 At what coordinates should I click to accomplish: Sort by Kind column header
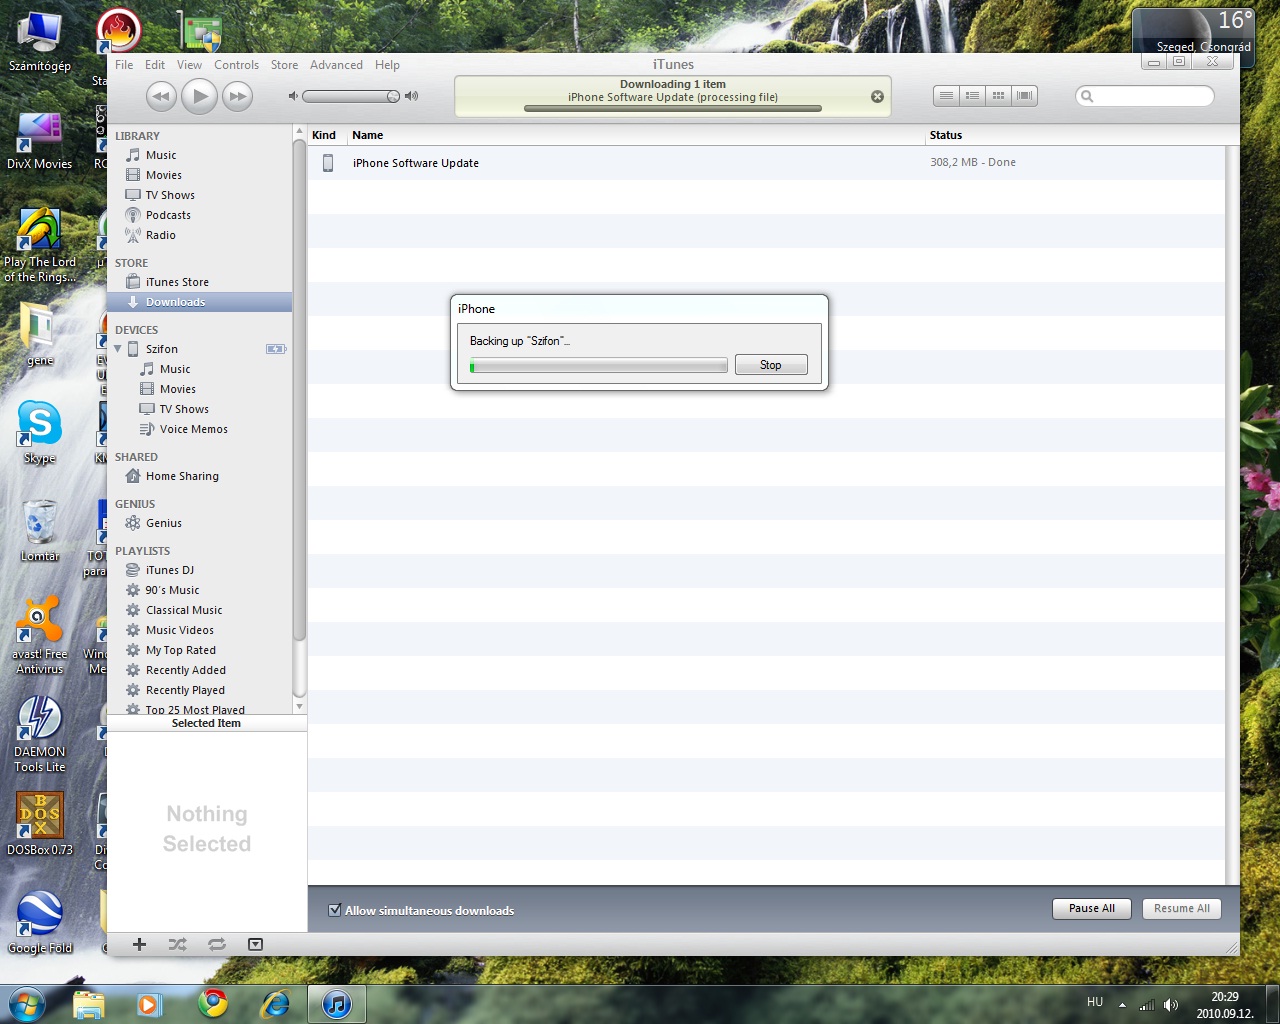(326, 135)
